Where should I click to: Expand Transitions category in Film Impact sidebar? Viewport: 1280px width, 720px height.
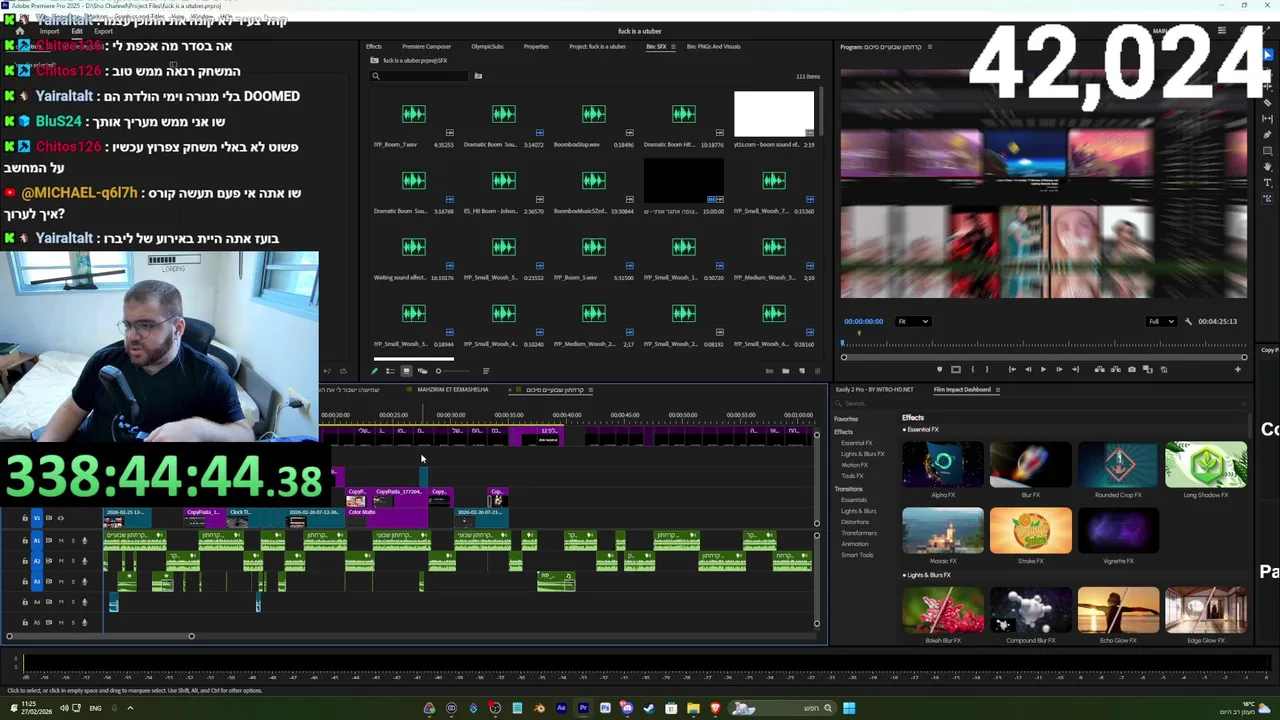point(848,489)
